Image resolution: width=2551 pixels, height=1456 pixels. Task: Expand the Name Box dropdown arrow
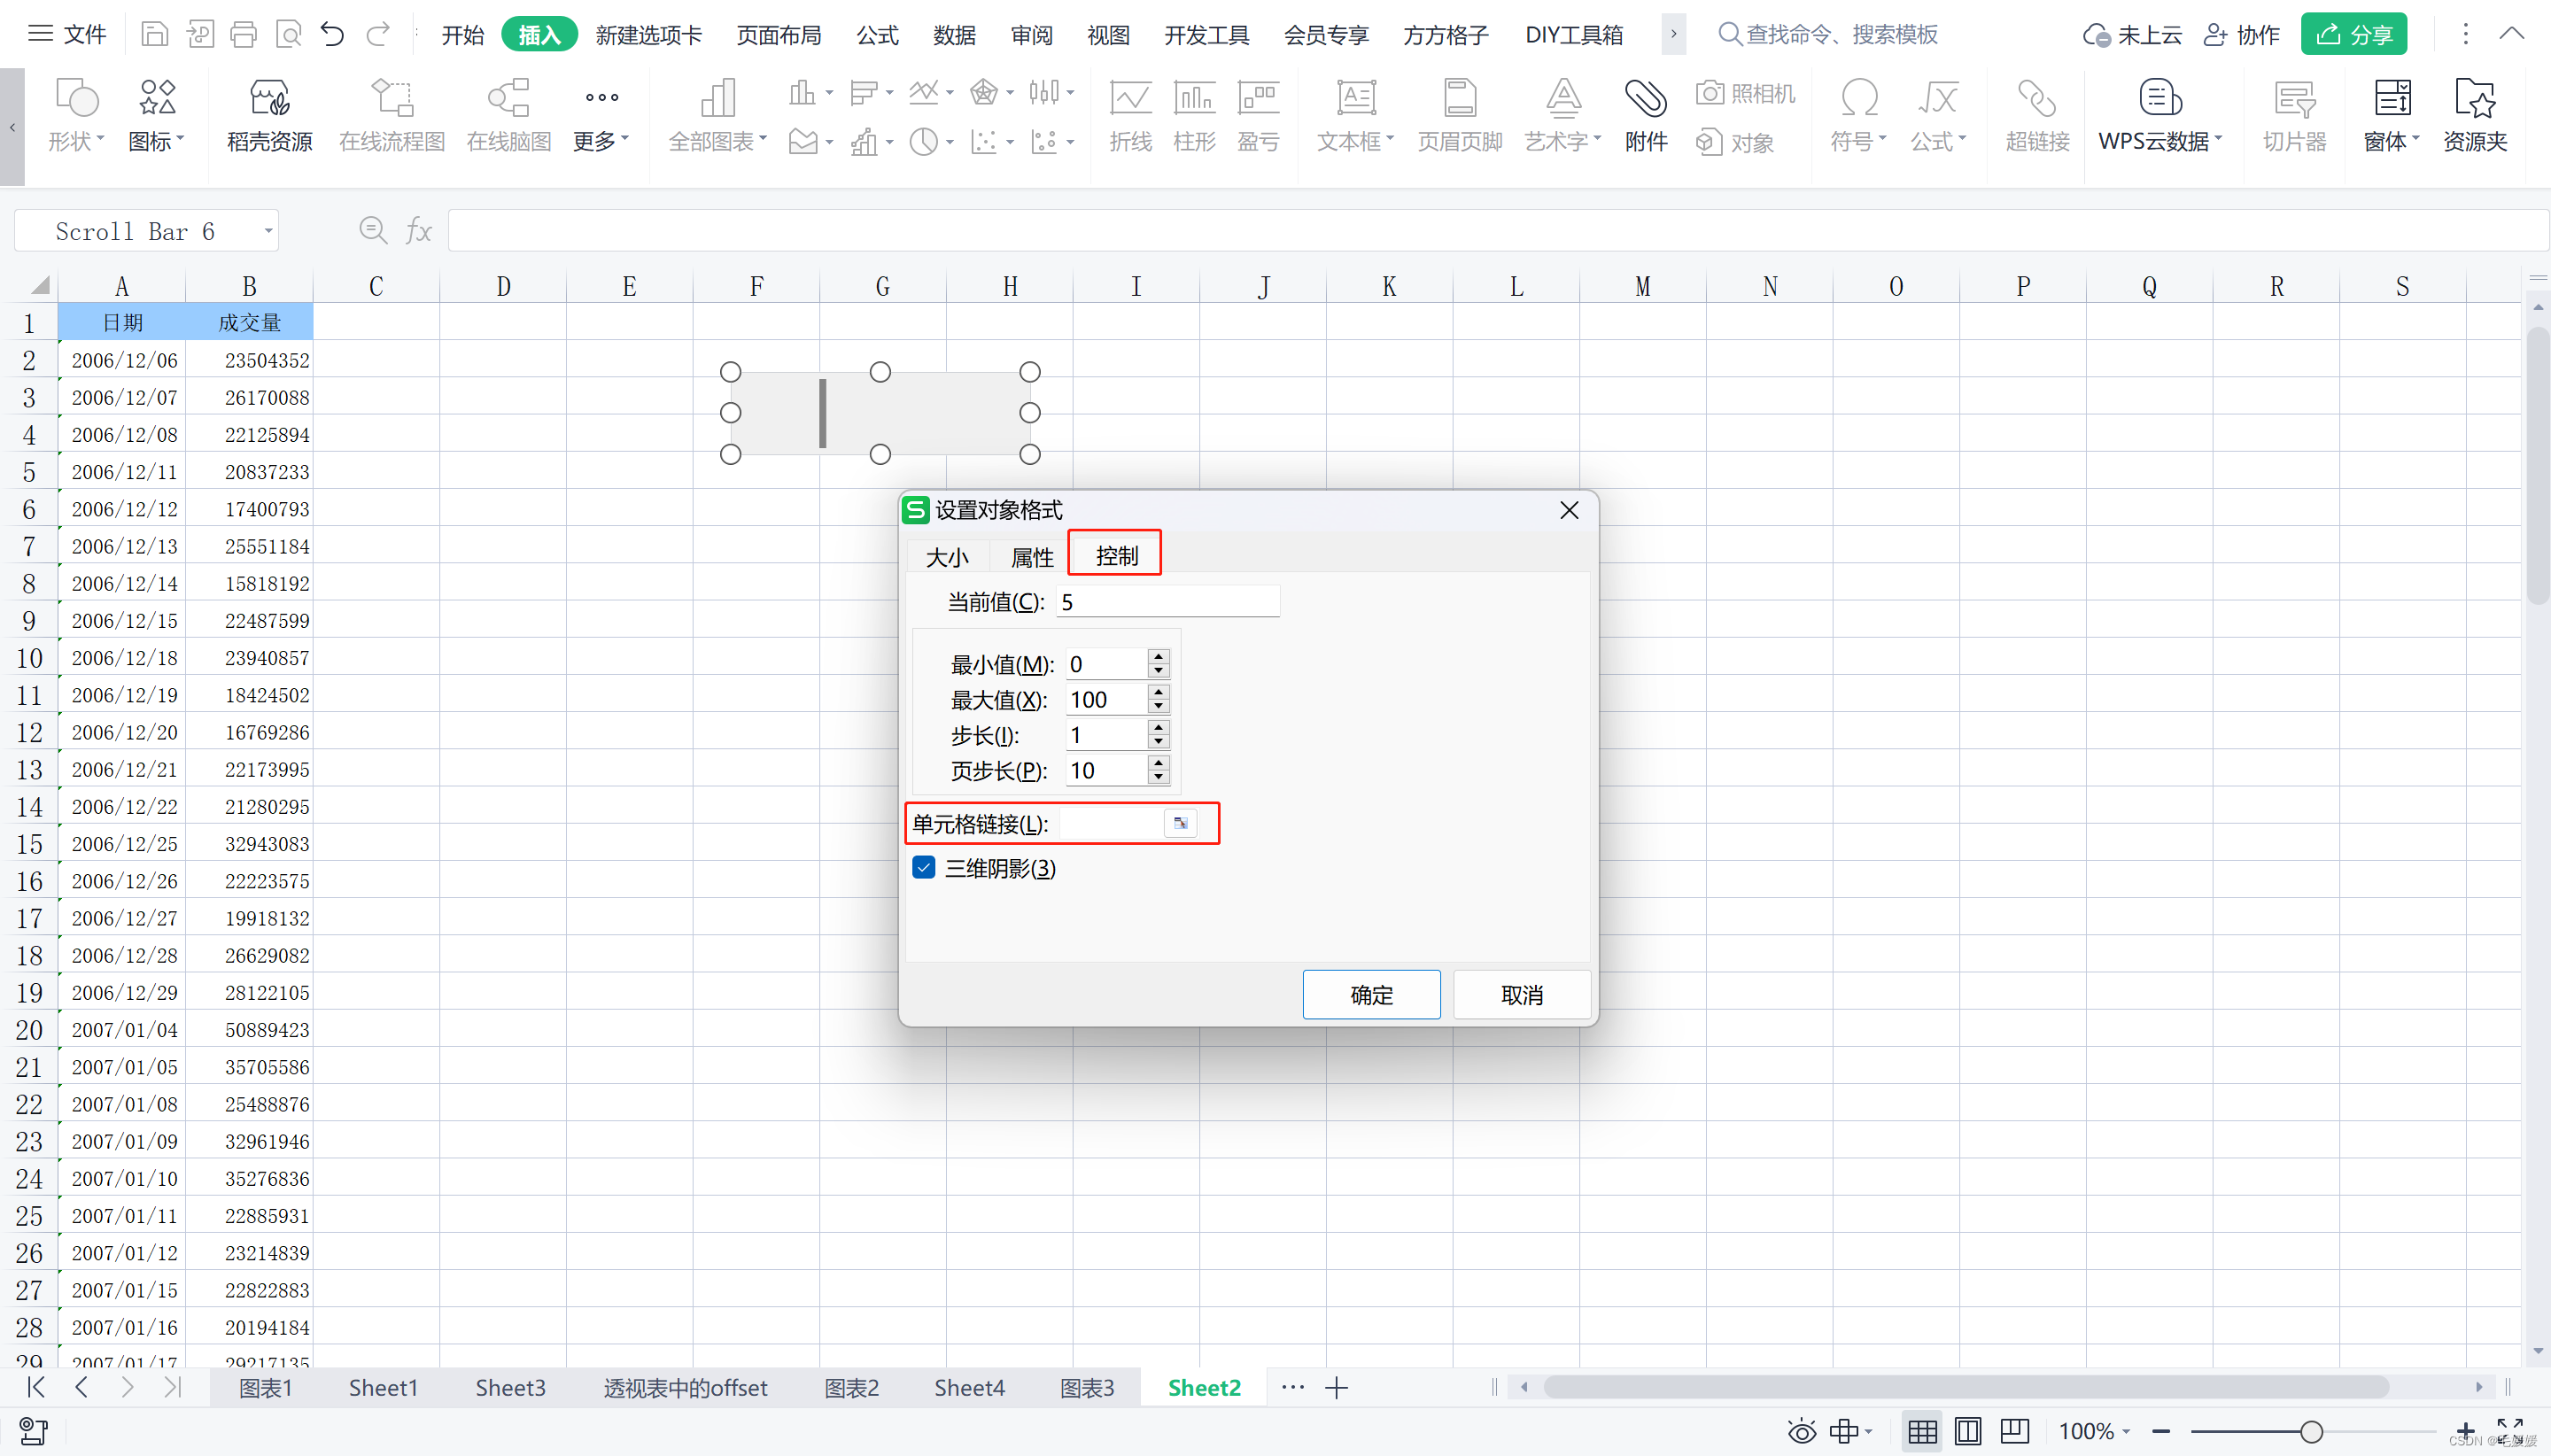[x=268, y=231]
